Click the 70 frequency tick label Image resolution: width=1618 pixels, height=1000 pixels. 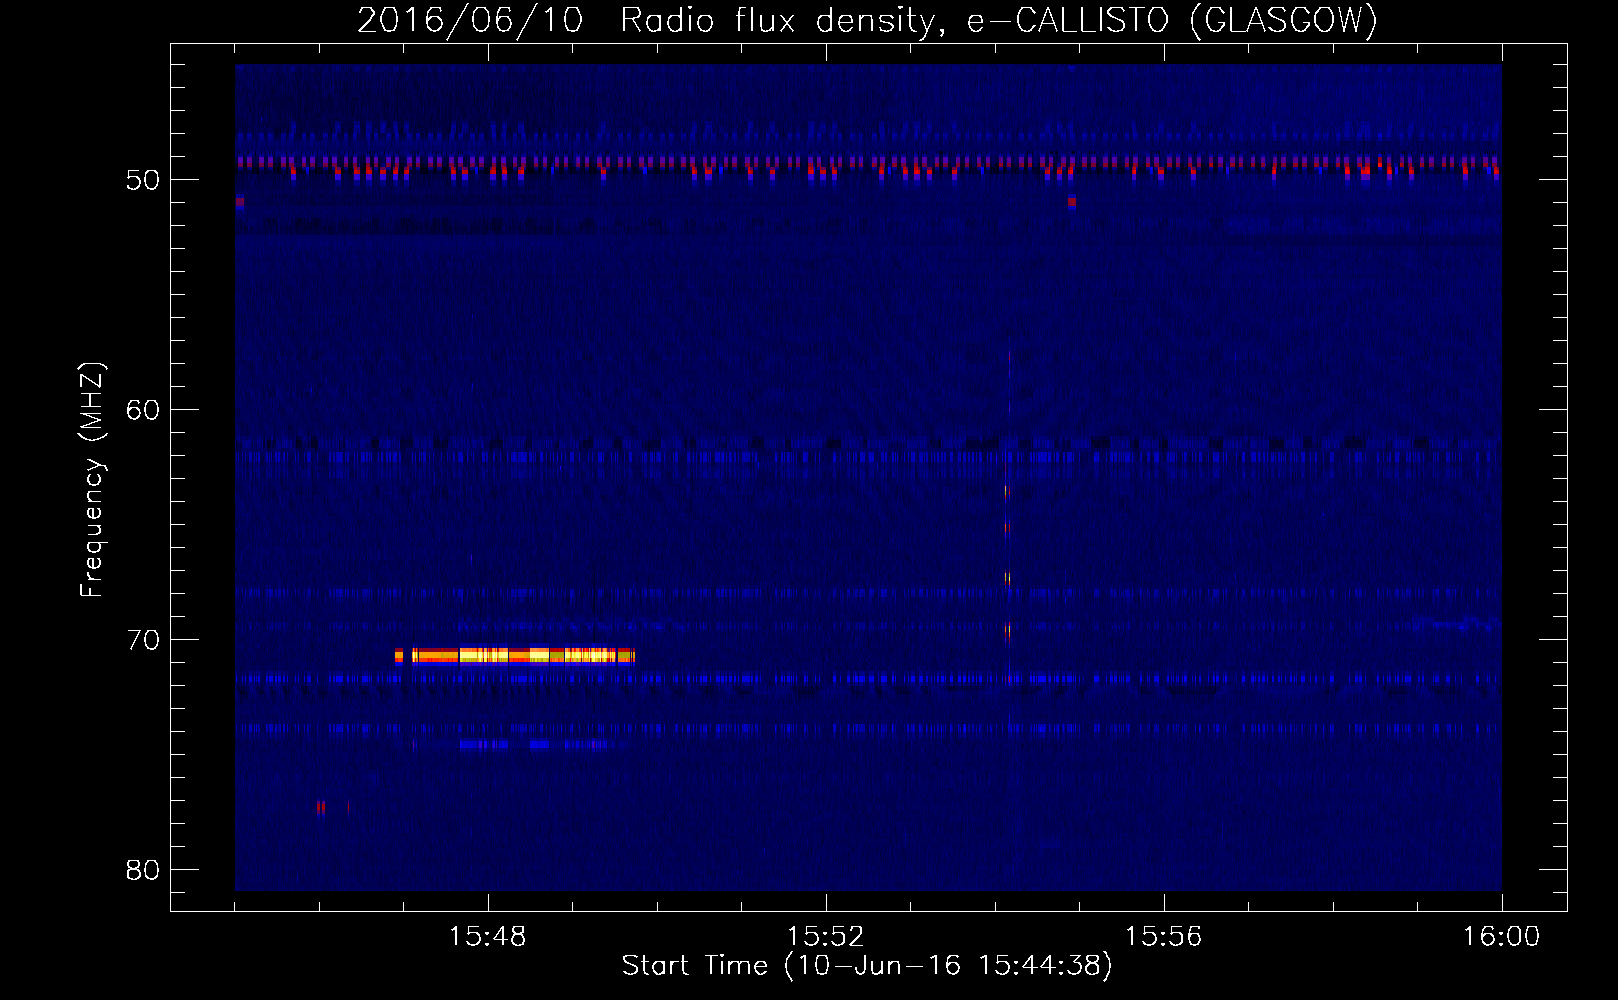pos(144,640)
